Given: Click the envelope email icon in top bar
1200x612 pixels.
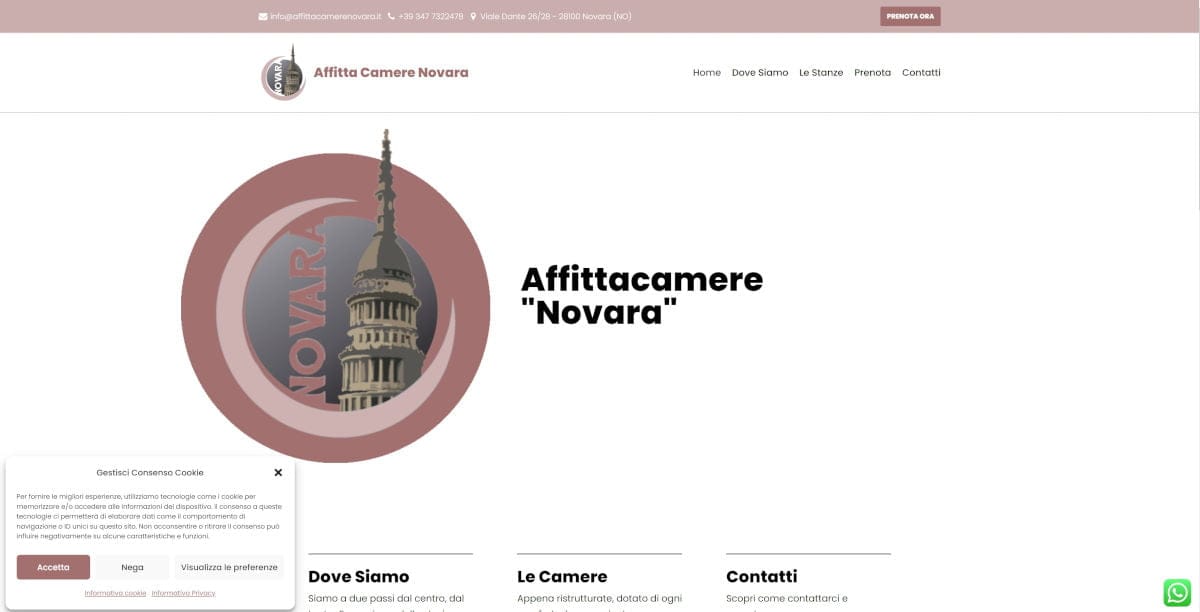Looking at the screenshot, I should point(263,16).
